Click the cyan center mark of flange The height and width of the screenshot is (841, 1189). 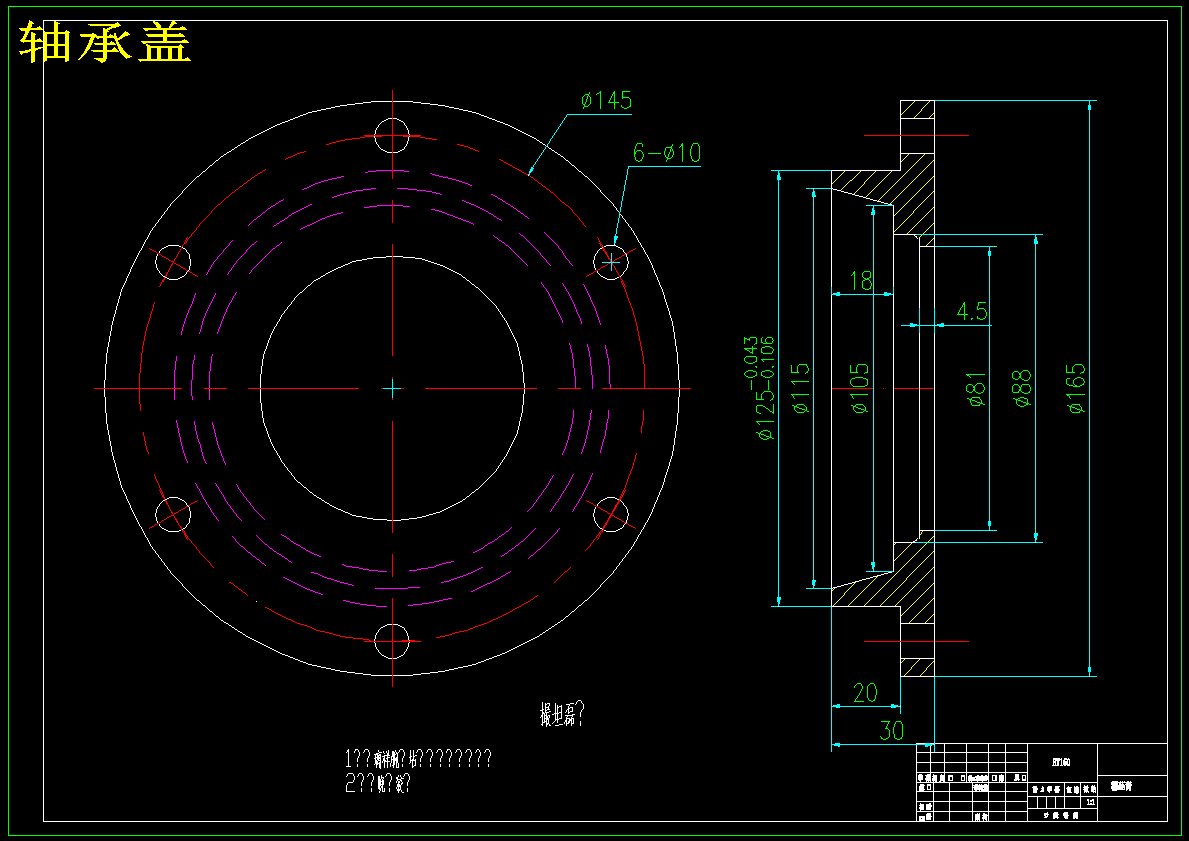coord(392,389)
